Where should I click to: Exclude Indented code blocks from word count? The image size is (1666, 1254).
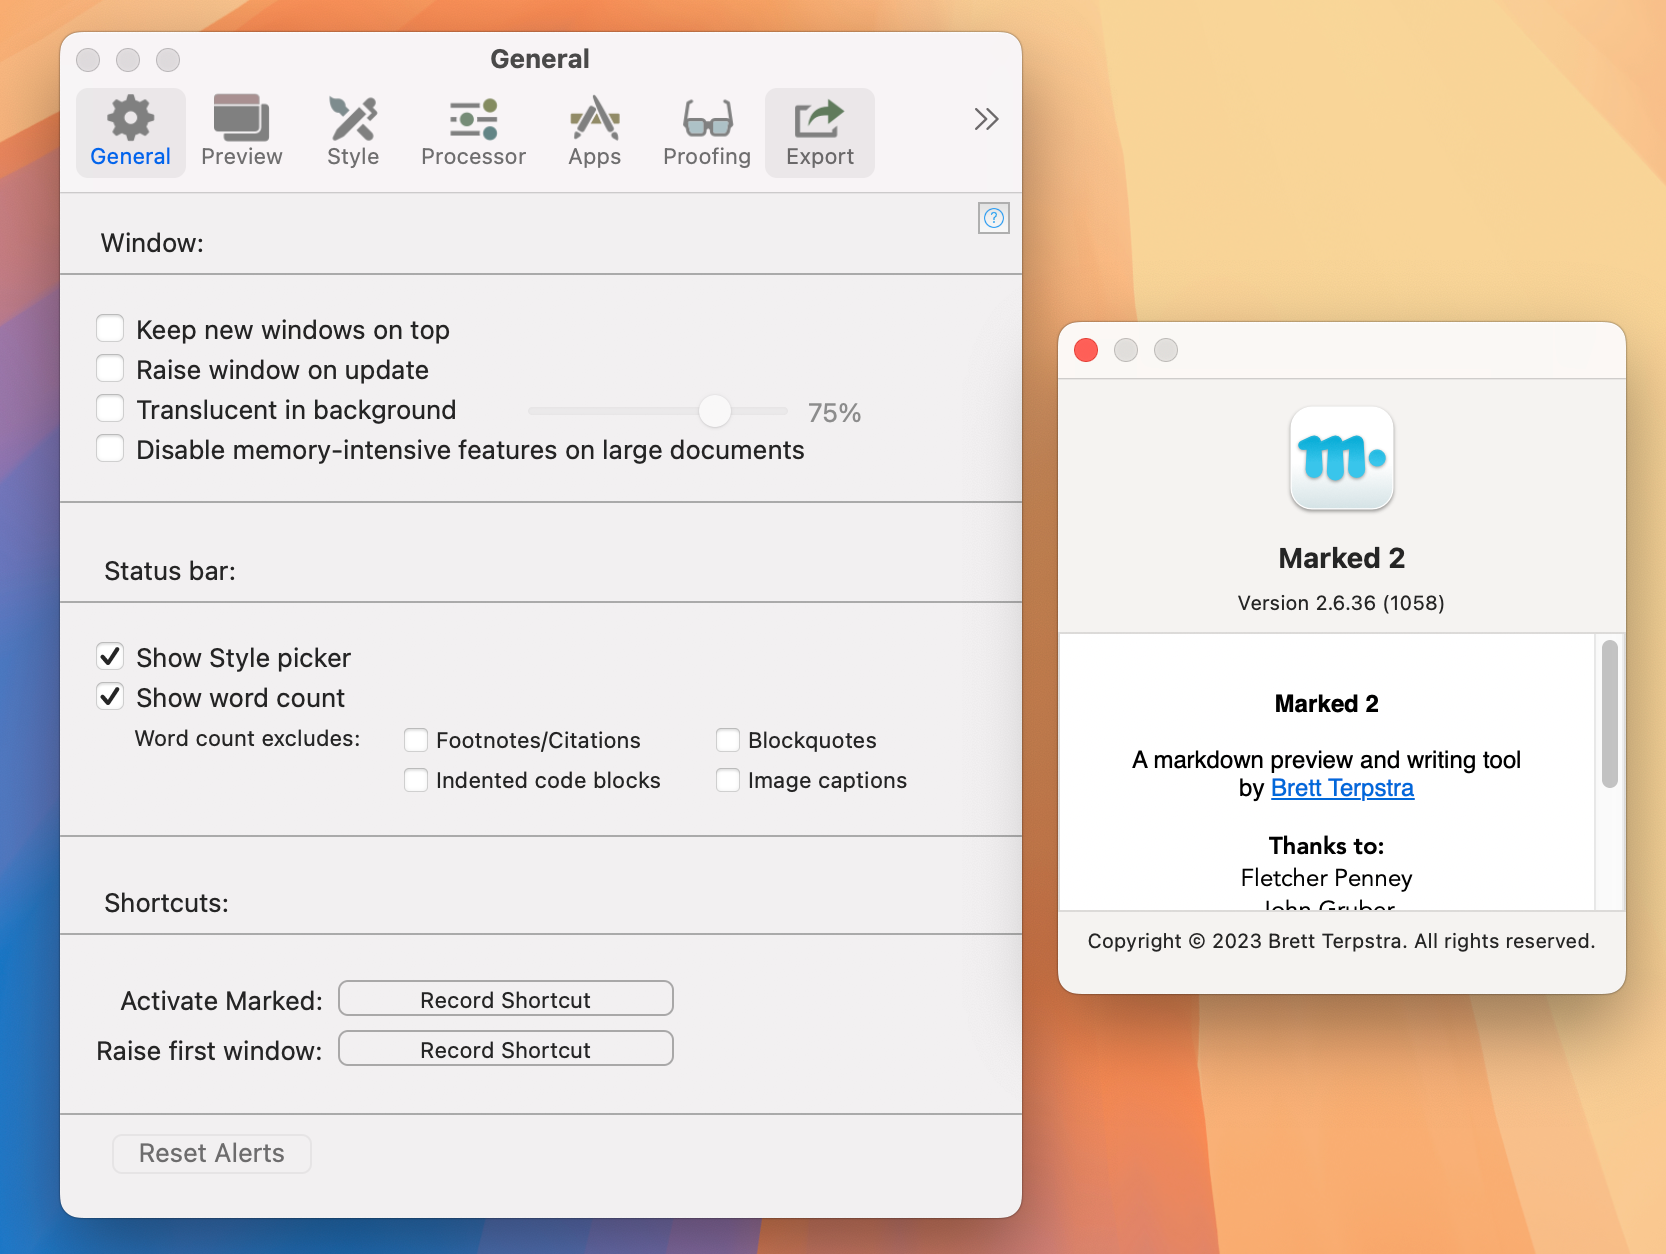coord(416,780)
